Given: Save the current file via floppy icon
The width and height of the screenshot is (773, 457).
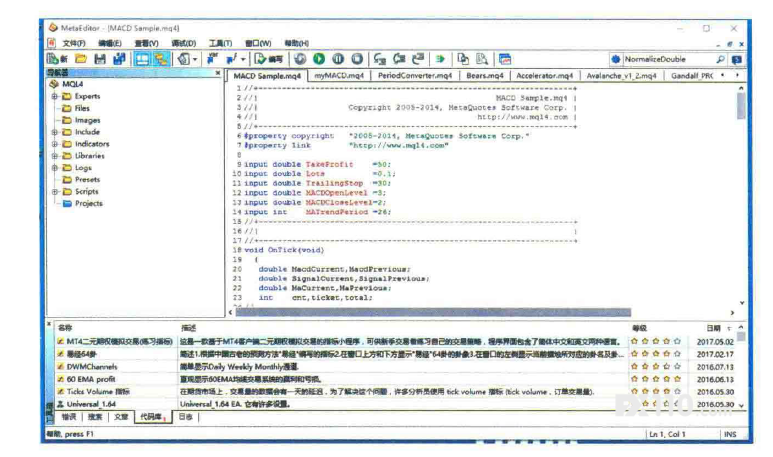Looking at the screenshot, I should click(100, 59).
